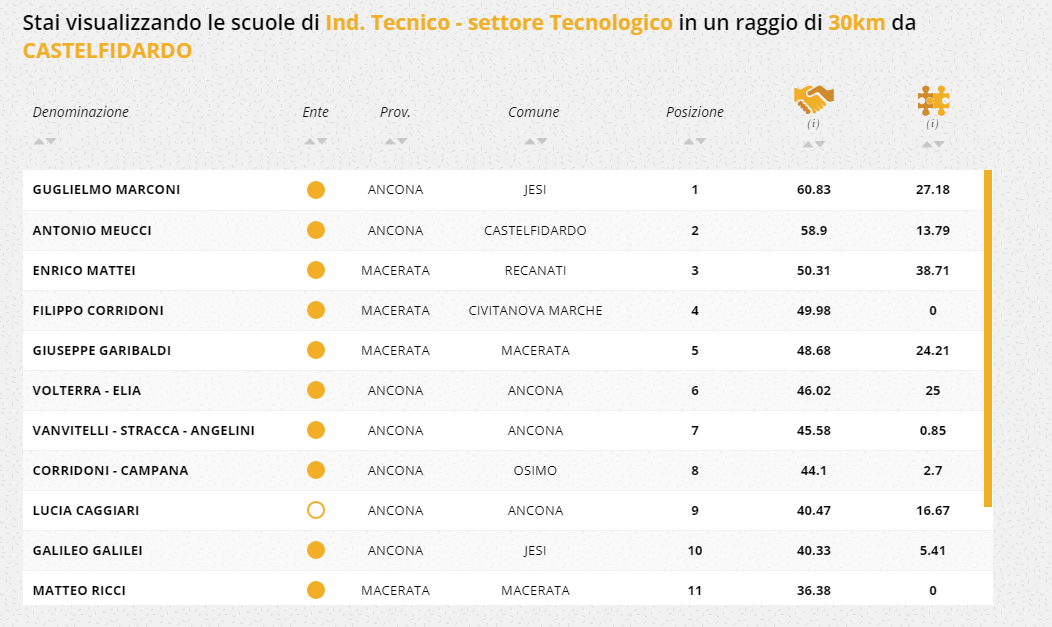Click the orange vertical scrollbar
Viewport: 1052px width, 627px height.
tap(988, 338)
